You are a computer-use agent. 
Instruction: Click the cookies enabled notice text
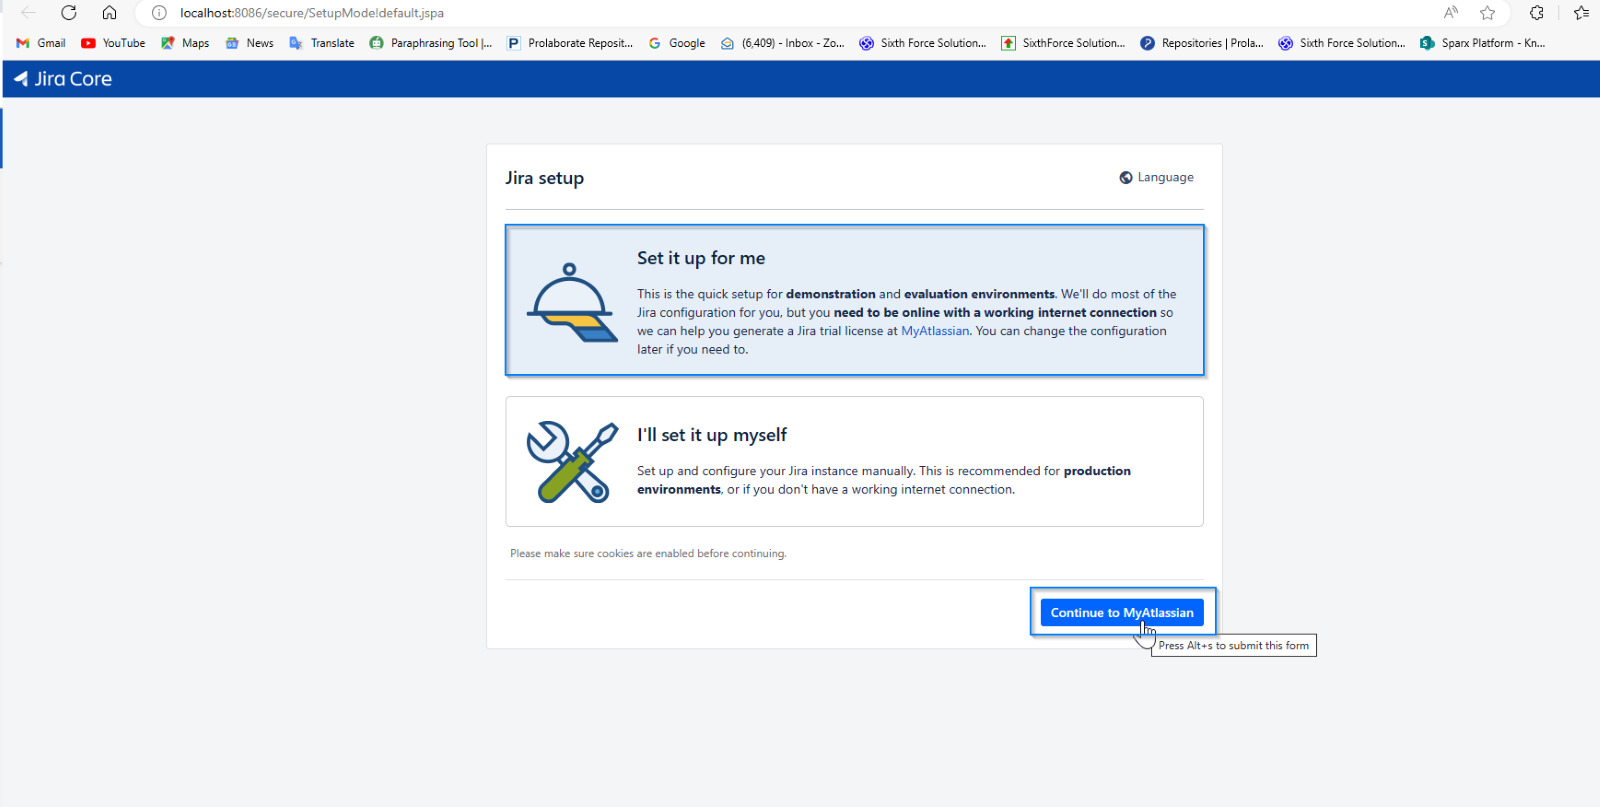648,553
